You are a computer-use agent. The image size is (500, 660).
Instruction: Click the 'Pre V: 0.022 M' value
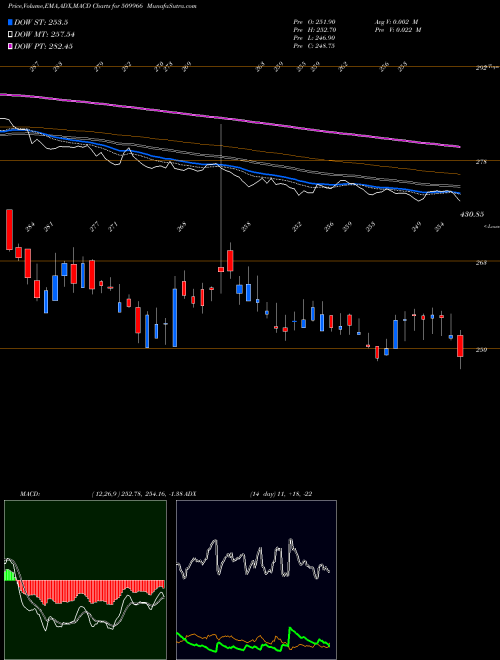pos(397,30)
